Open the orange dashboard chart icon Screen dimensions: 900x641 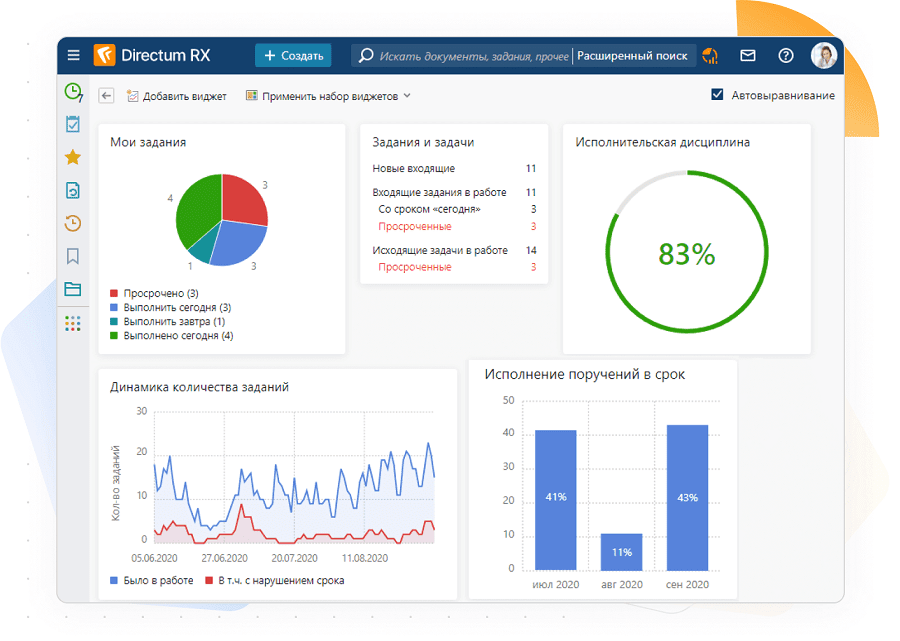710,56
